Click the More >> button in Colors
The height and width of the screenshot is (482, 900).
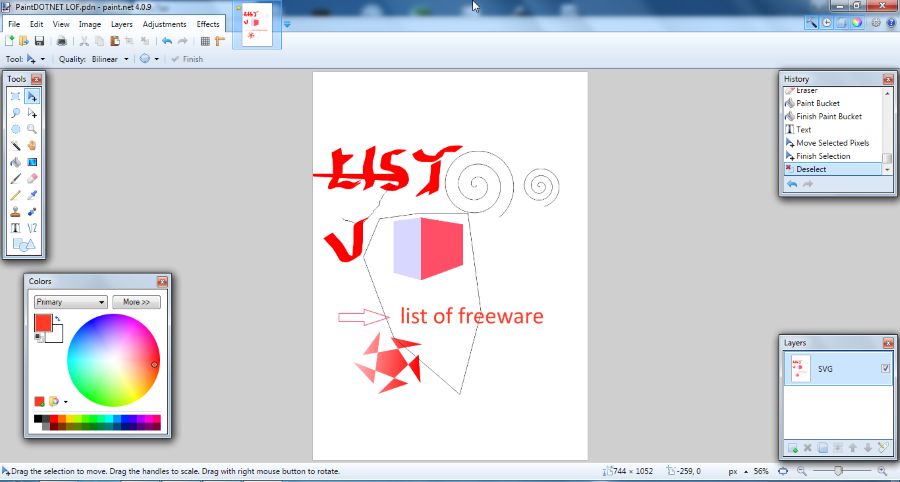136,302
